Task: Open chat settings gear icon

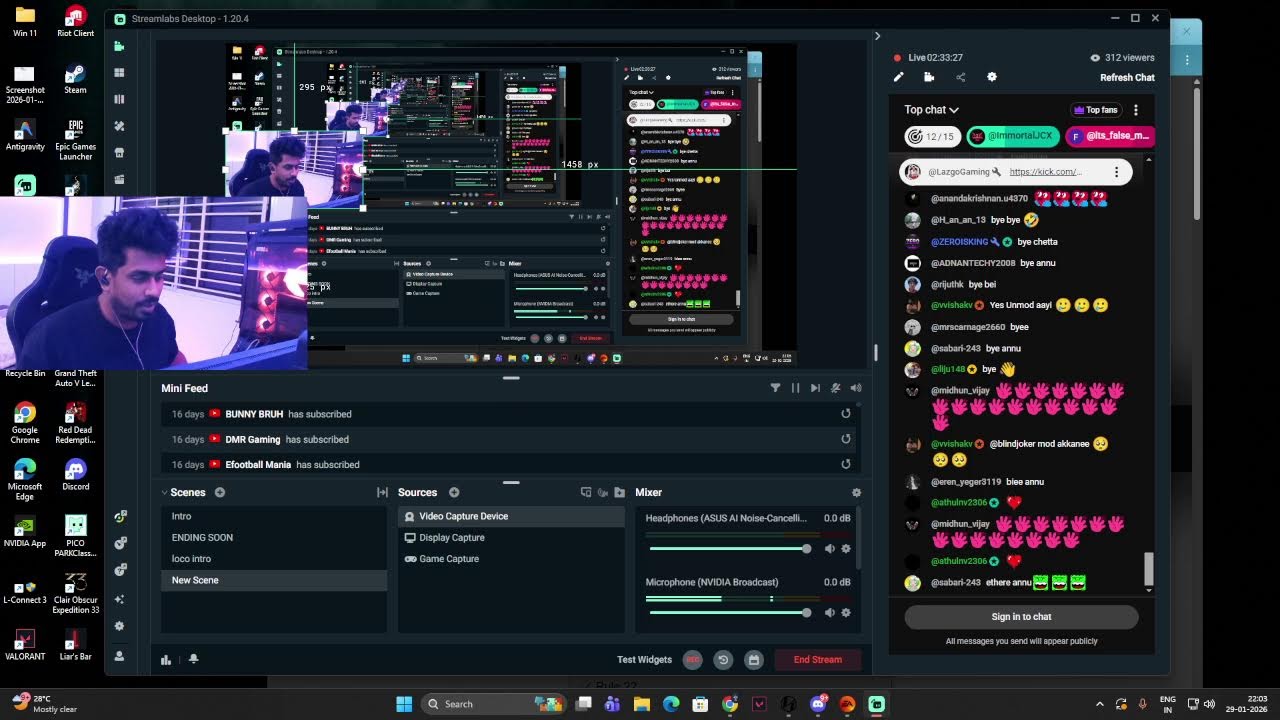Action: pyautogui.click(x=992, y=77)
